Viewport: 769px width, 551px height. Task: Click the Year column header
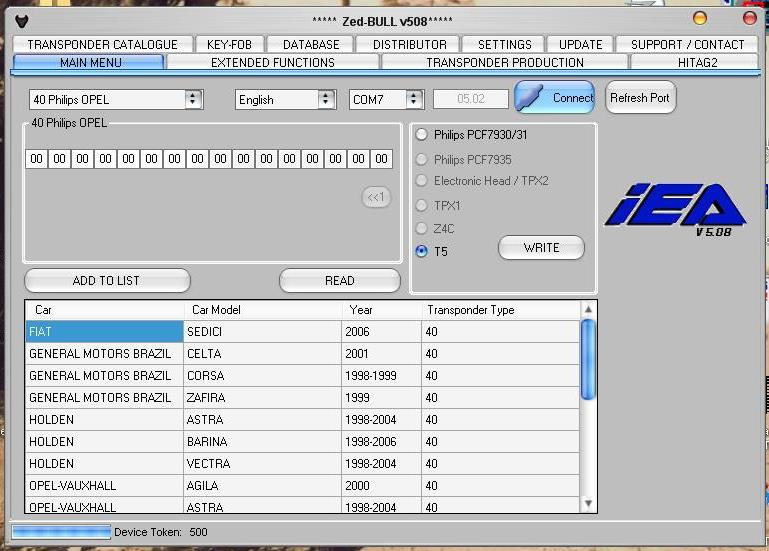[x=381, y=310]
